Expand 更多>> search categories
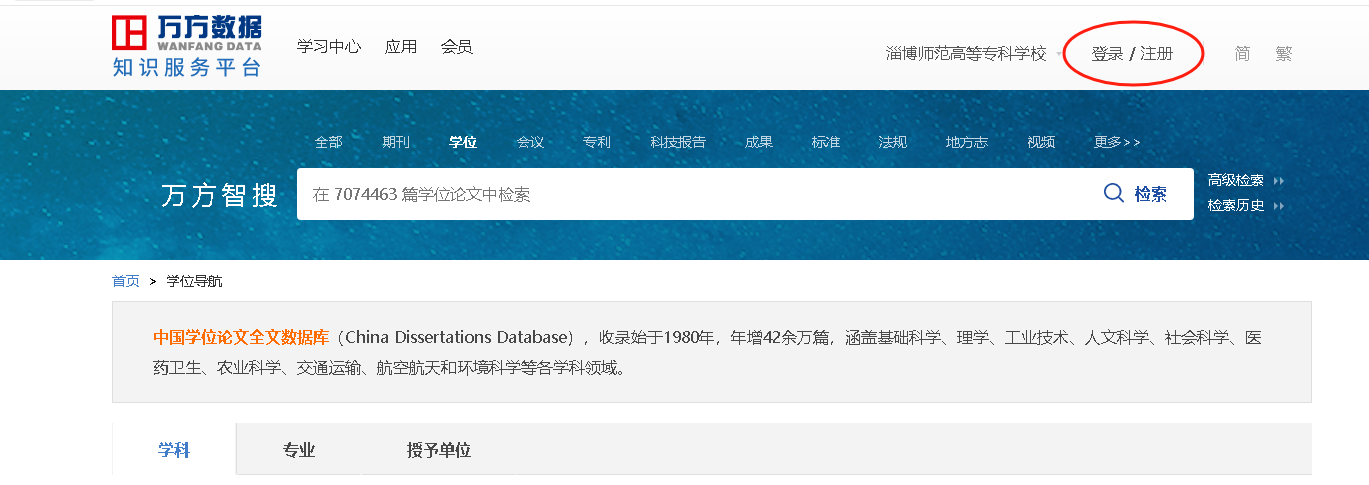The image size is (1369, 485). 1117,142
